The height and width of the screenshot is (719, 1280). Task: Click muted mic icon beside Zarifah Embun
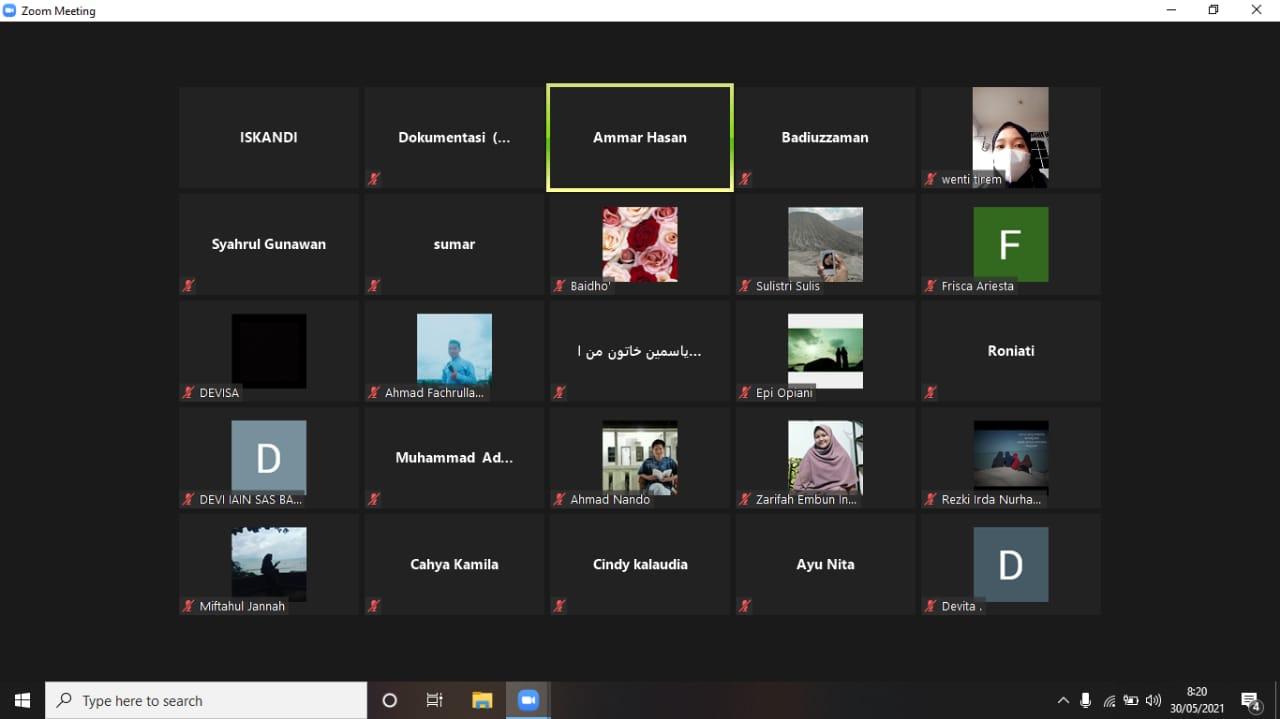[745, 499]
